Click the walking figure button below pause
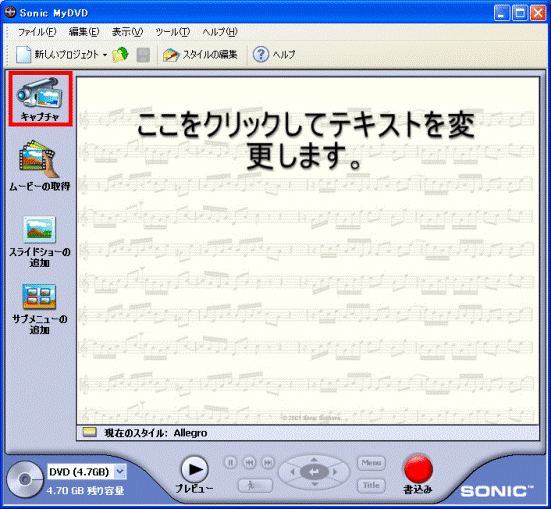This screenshot has width=551, height=509. pyautogui.click(x=255, y=485)
